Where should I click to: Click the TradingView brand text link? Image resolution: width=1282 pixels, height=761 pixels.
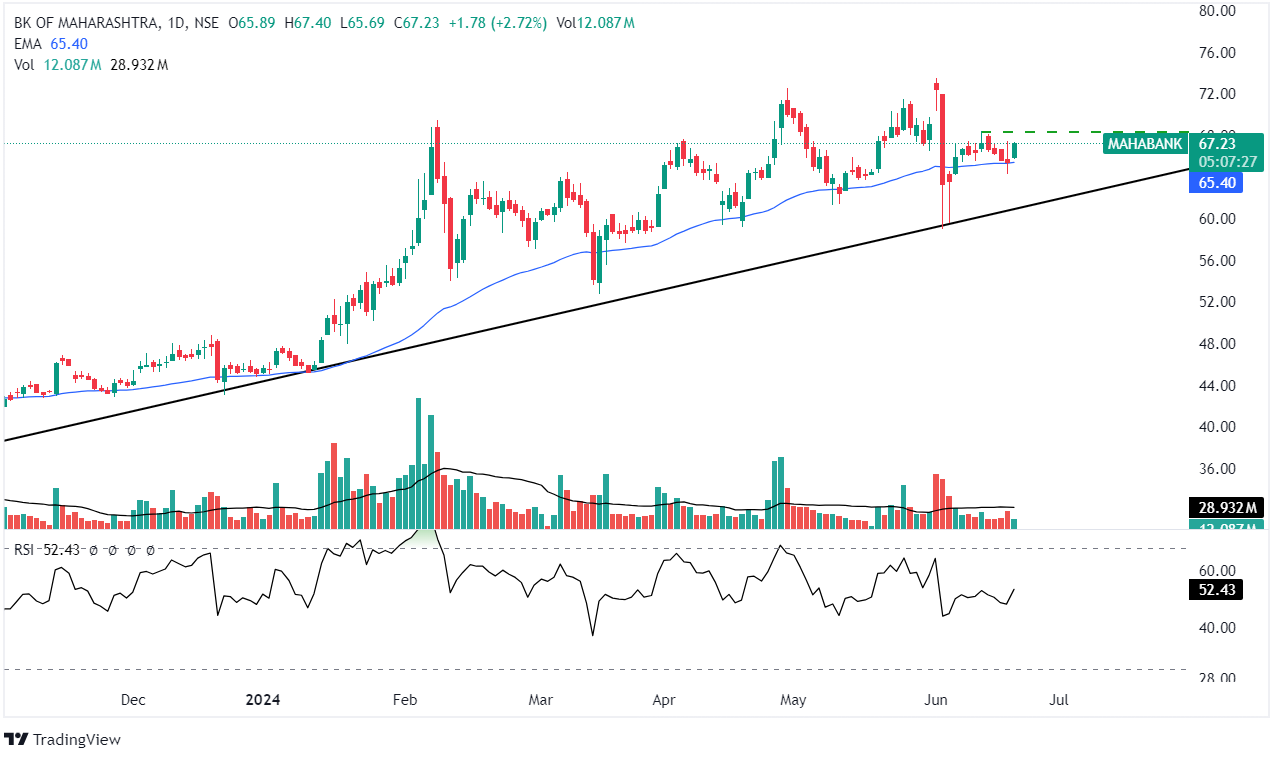(76, 740)
